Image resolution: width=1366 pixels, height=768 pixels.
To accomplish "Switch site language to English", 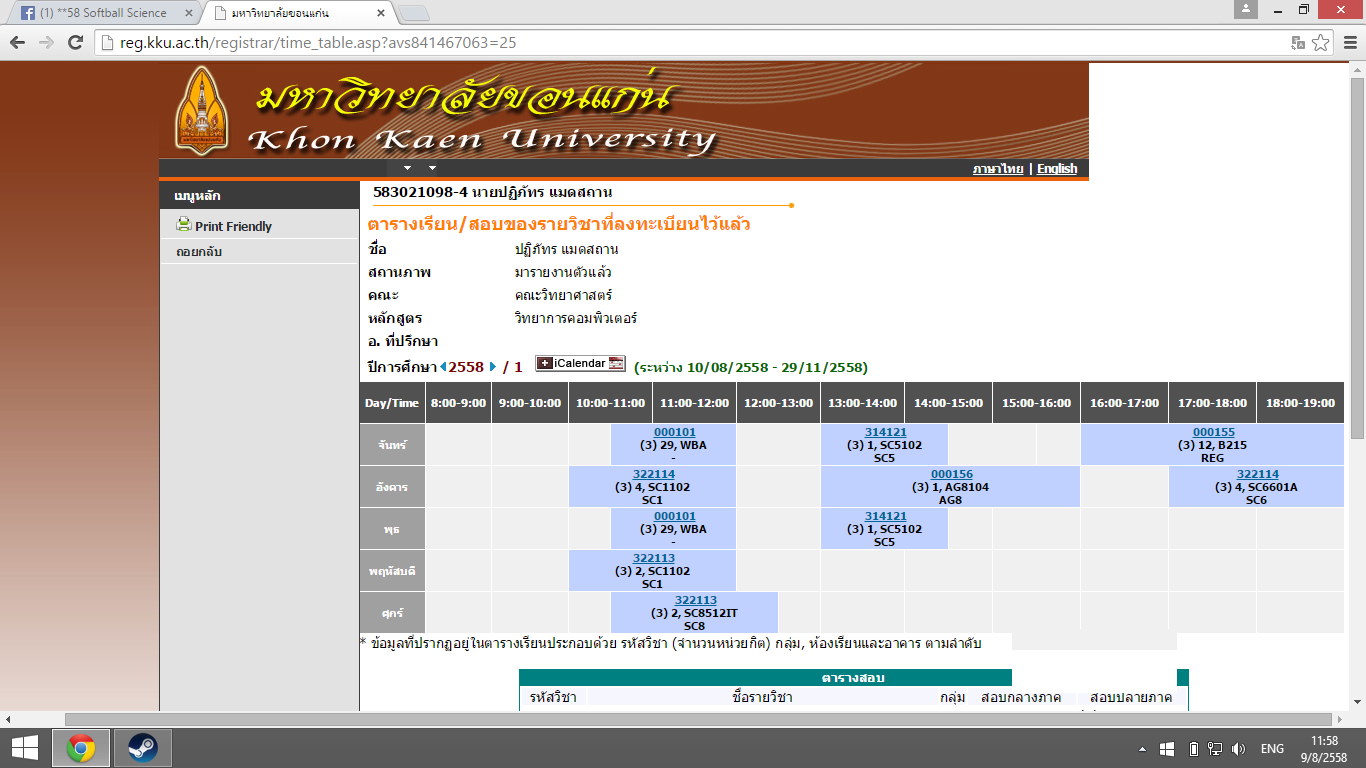I will pos(1056,169).
